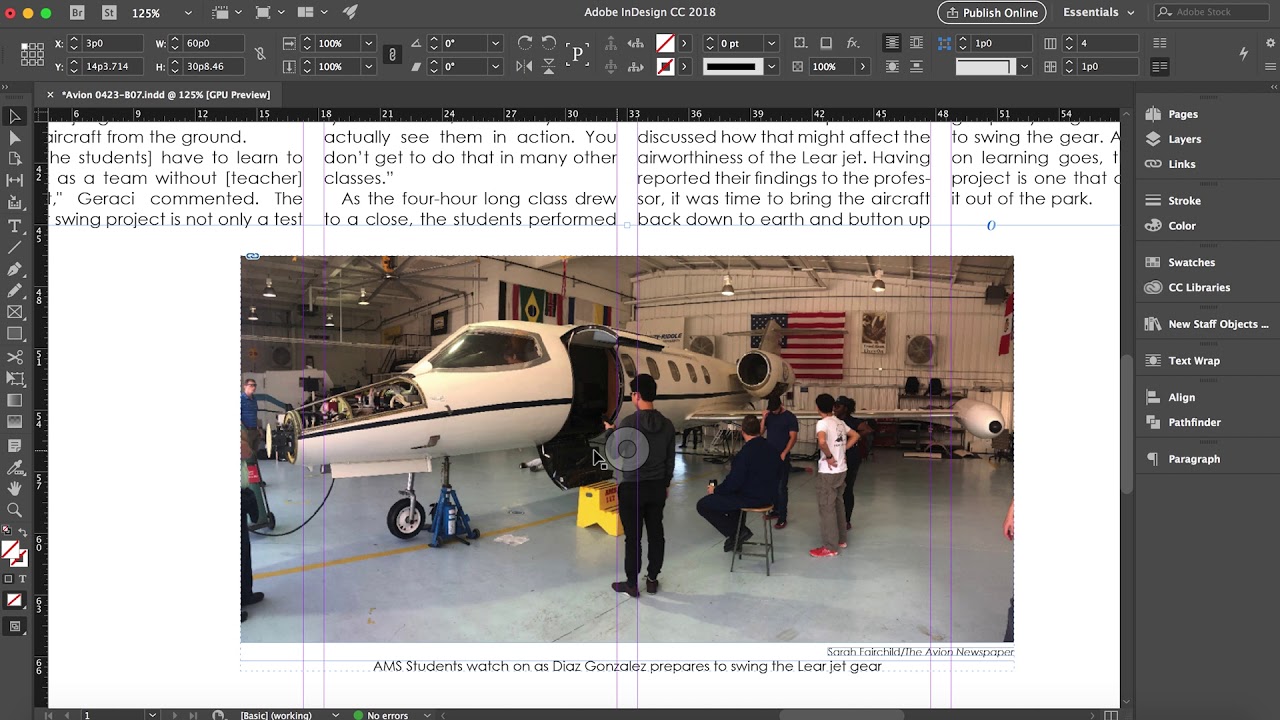Click the stroke color swatch in control bar

pos(665,67)
